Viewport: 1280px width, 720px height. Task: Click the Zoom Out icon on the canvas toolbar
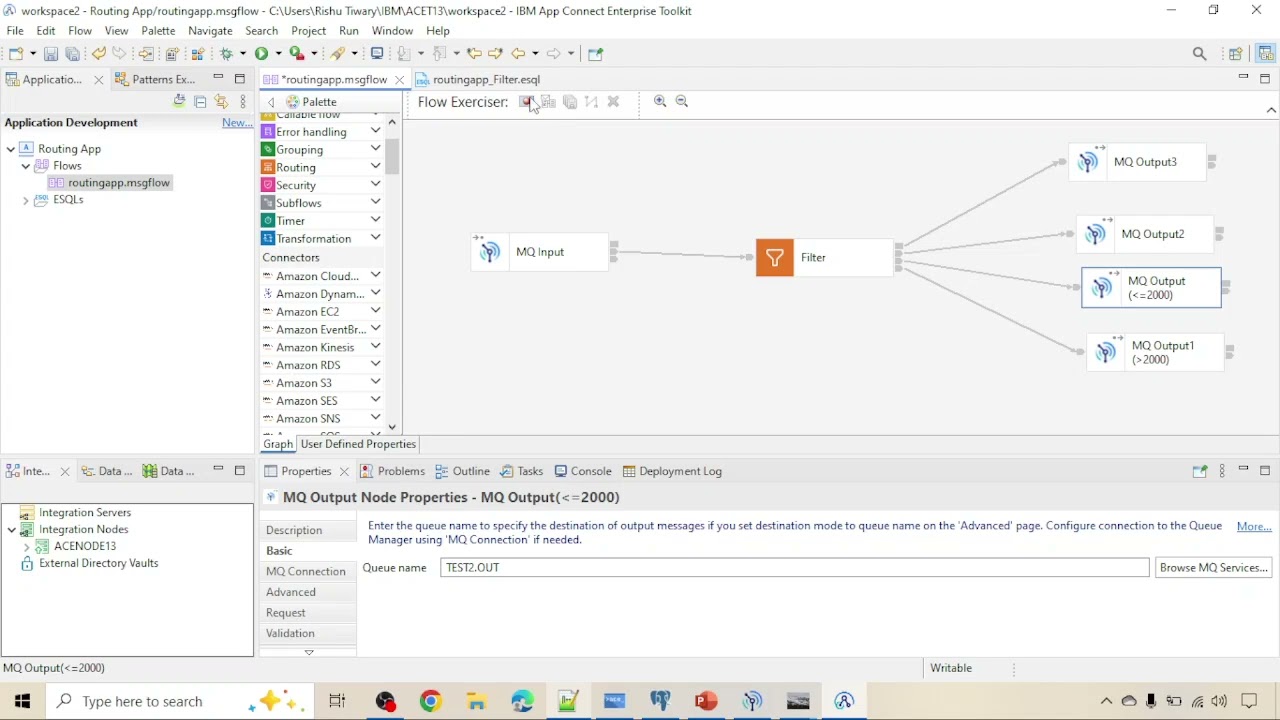(682, 101)
